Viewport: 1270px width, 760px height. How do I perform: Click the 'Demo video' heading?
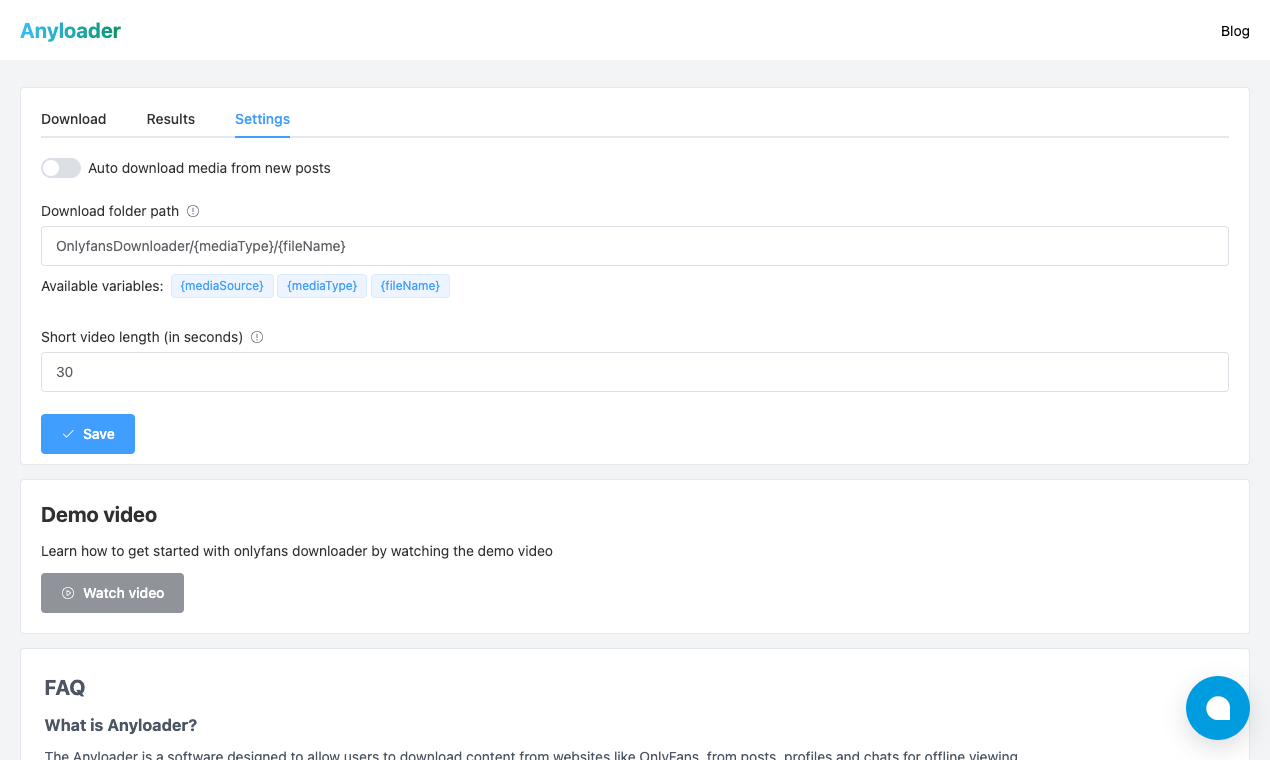pos(99,515)
